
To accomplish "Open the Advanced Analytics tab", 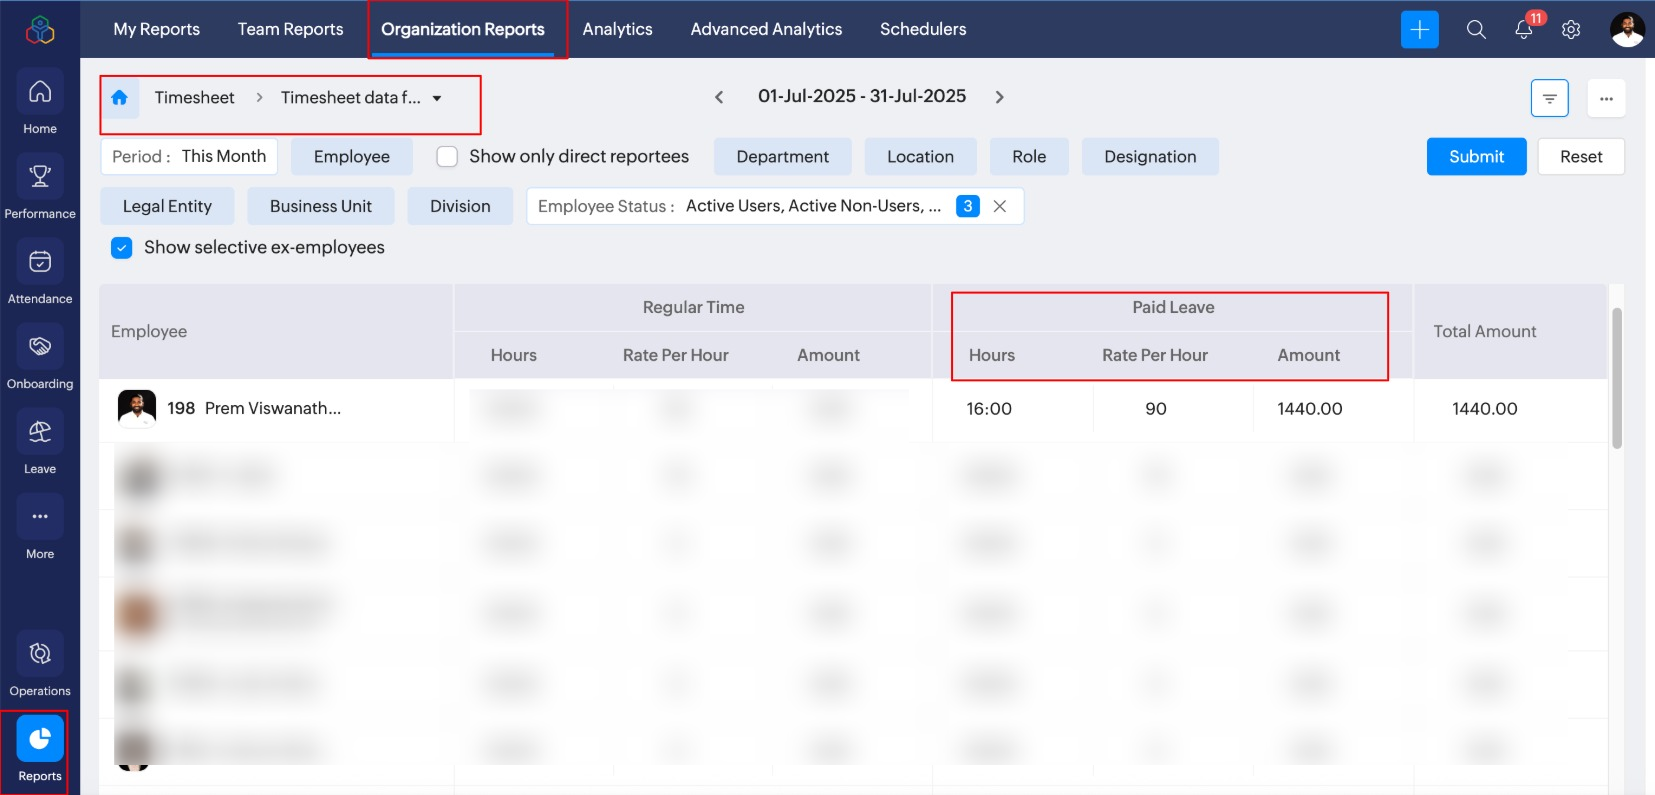I will point(766,29).
